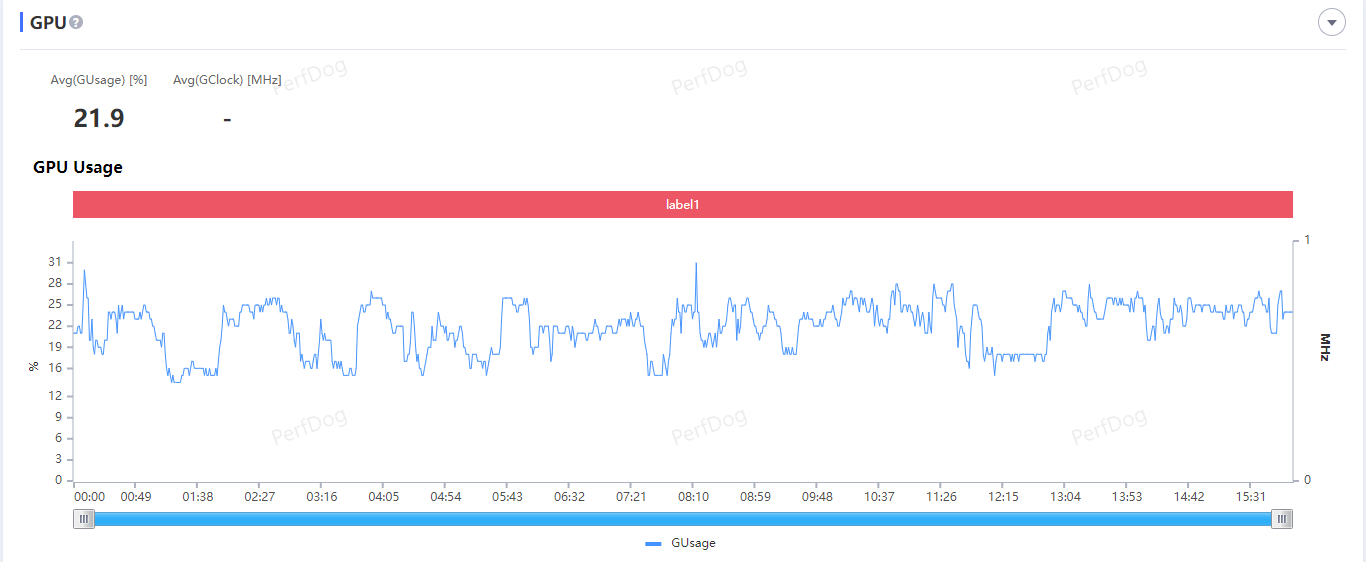Collapse the GPU section with the arrow button
Screen dimensions: 1366x562
(1331, 22)
